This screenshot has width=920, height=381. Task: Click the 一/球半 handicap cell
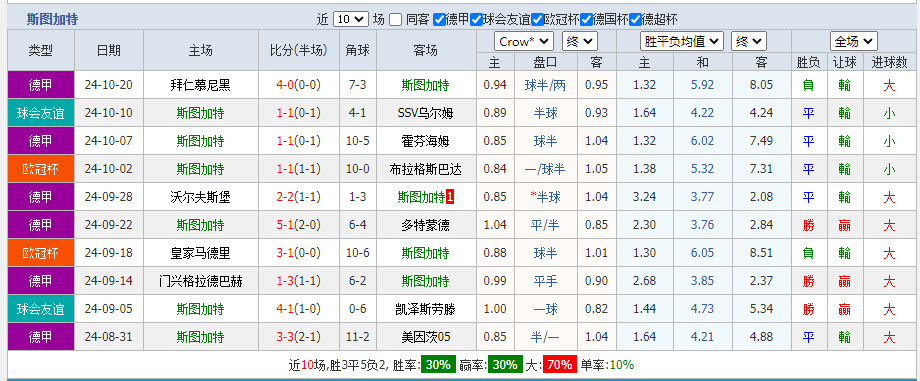[545, 169]
